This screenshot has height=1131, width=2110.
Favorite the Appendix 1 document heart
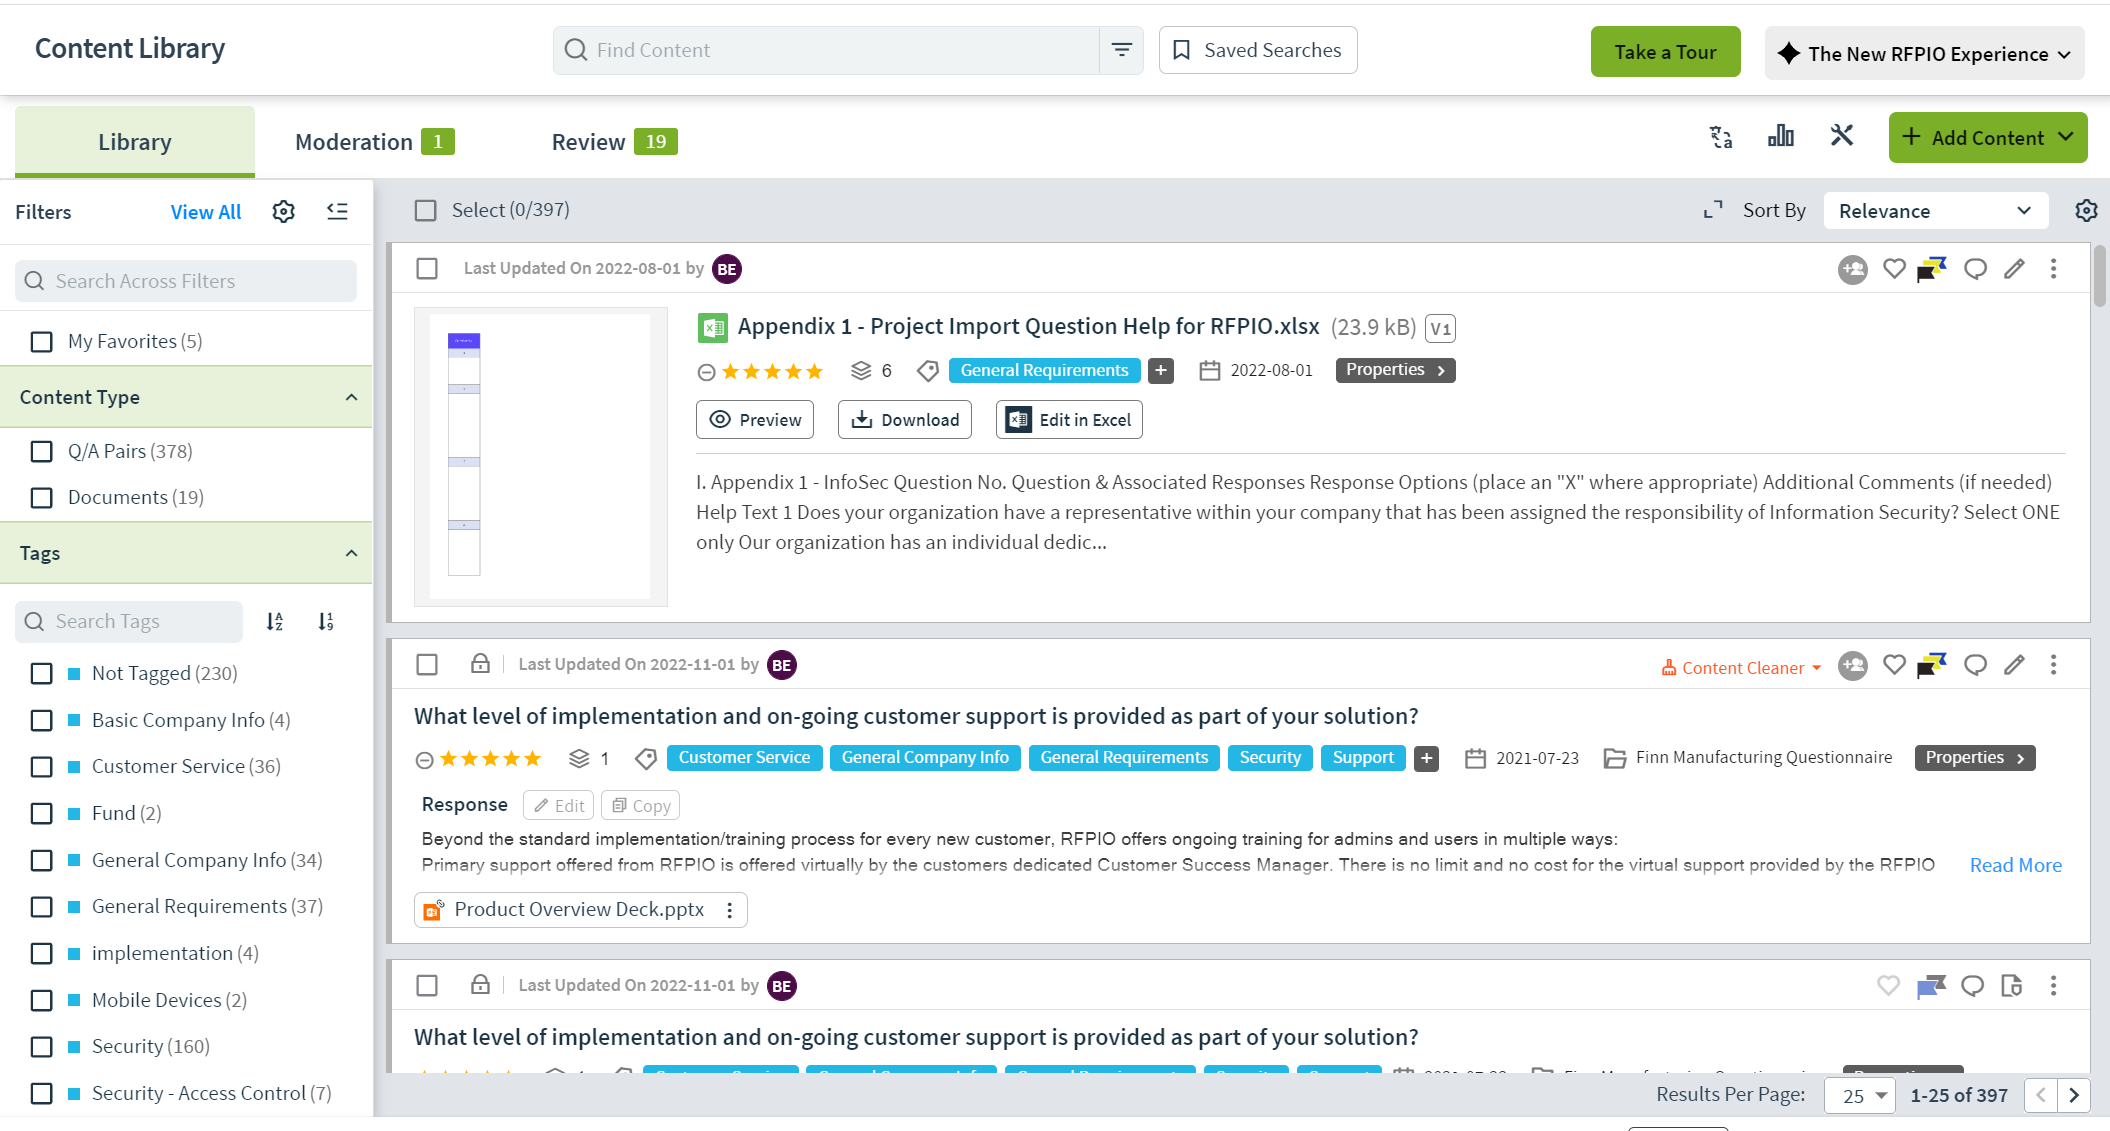click(x=1894, y=269)
